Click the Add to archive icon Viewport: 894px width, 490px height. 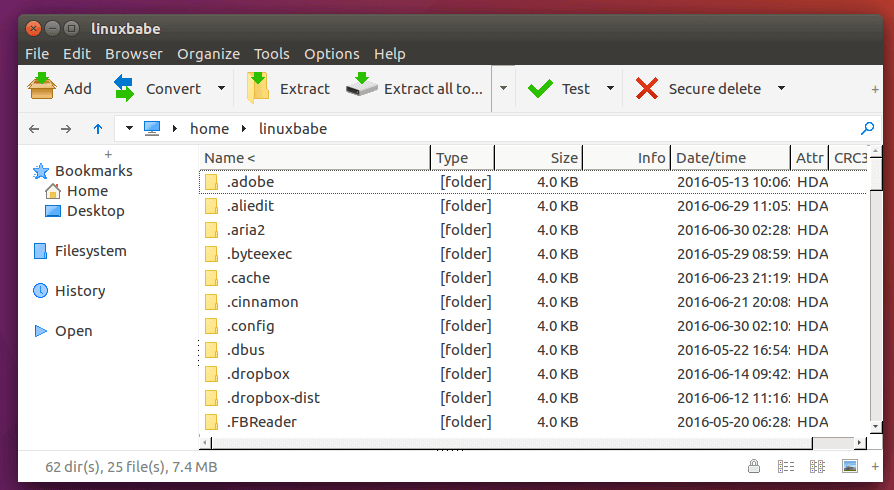click(x=42, y=88)
